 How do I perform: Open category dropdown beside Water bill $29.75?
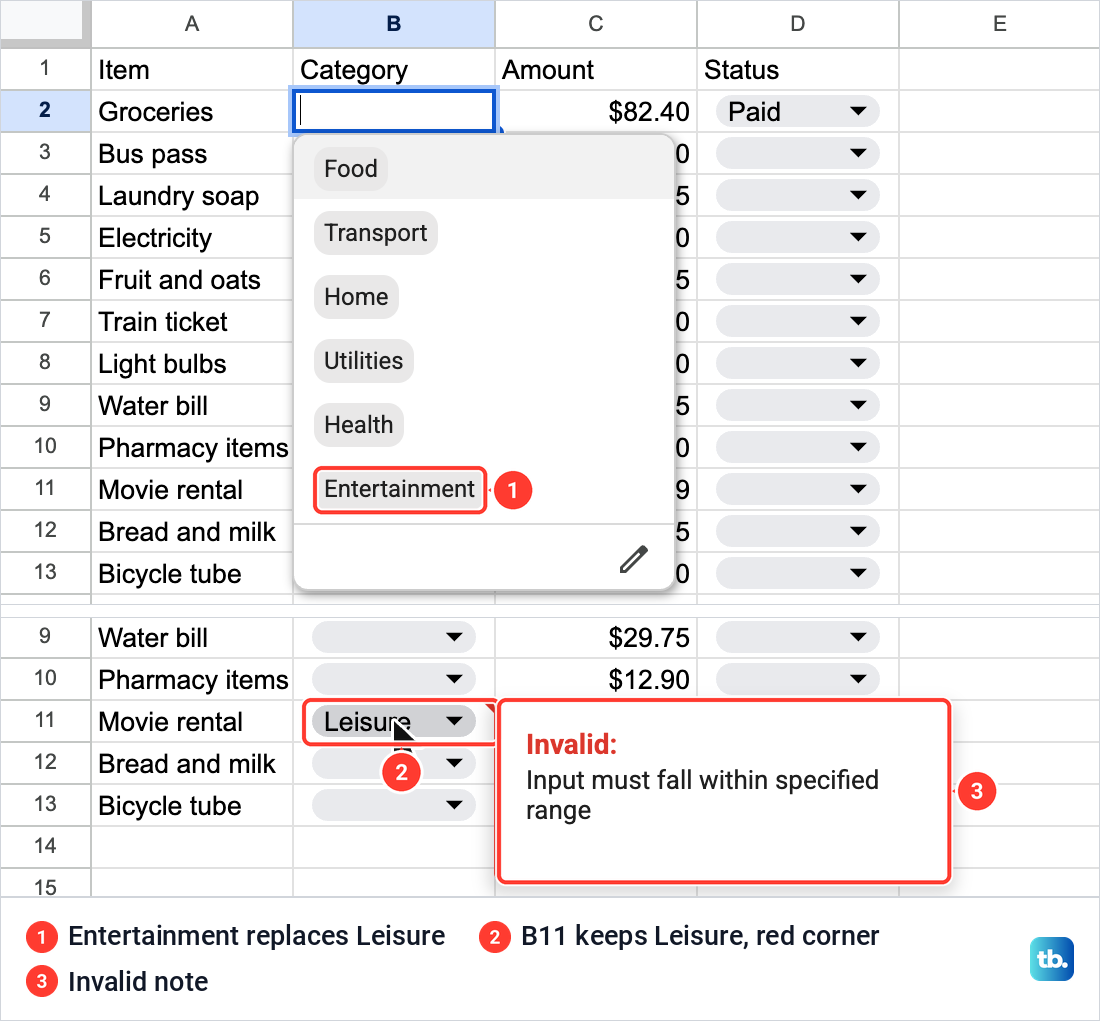(x=394, y=637)
